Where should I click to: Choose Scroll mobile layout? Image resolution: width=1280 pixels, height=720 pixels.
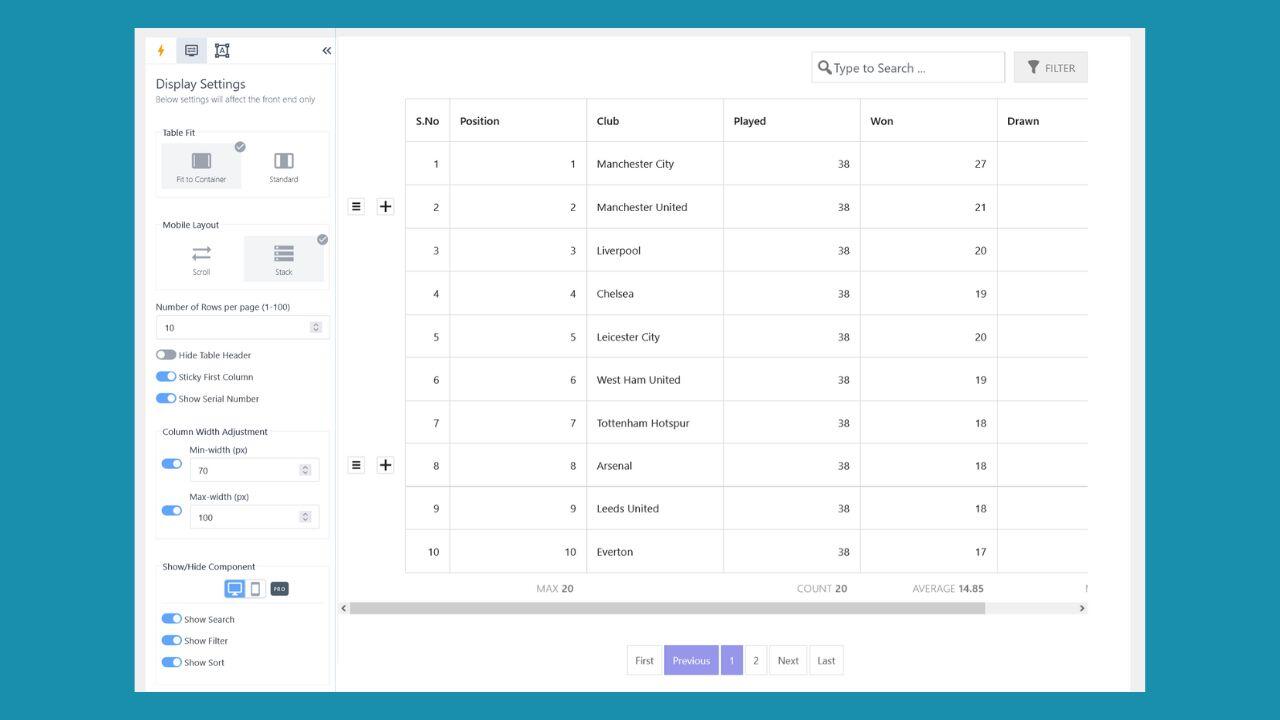click(x=202, y=259)
